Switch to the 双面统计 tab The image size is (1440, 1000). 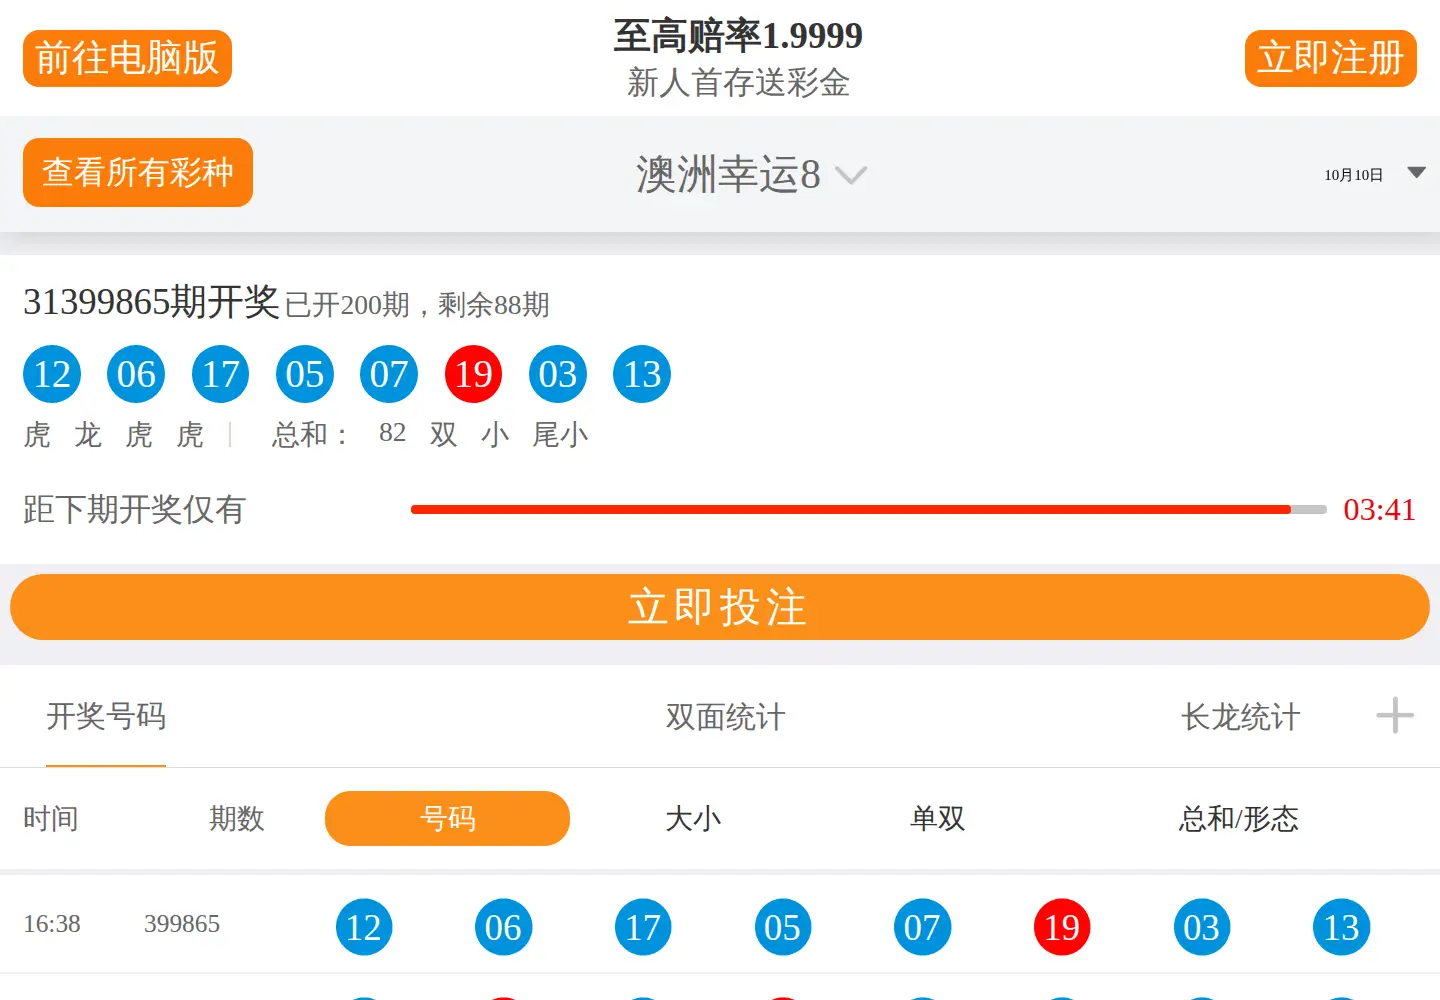[x=725, y=717]
